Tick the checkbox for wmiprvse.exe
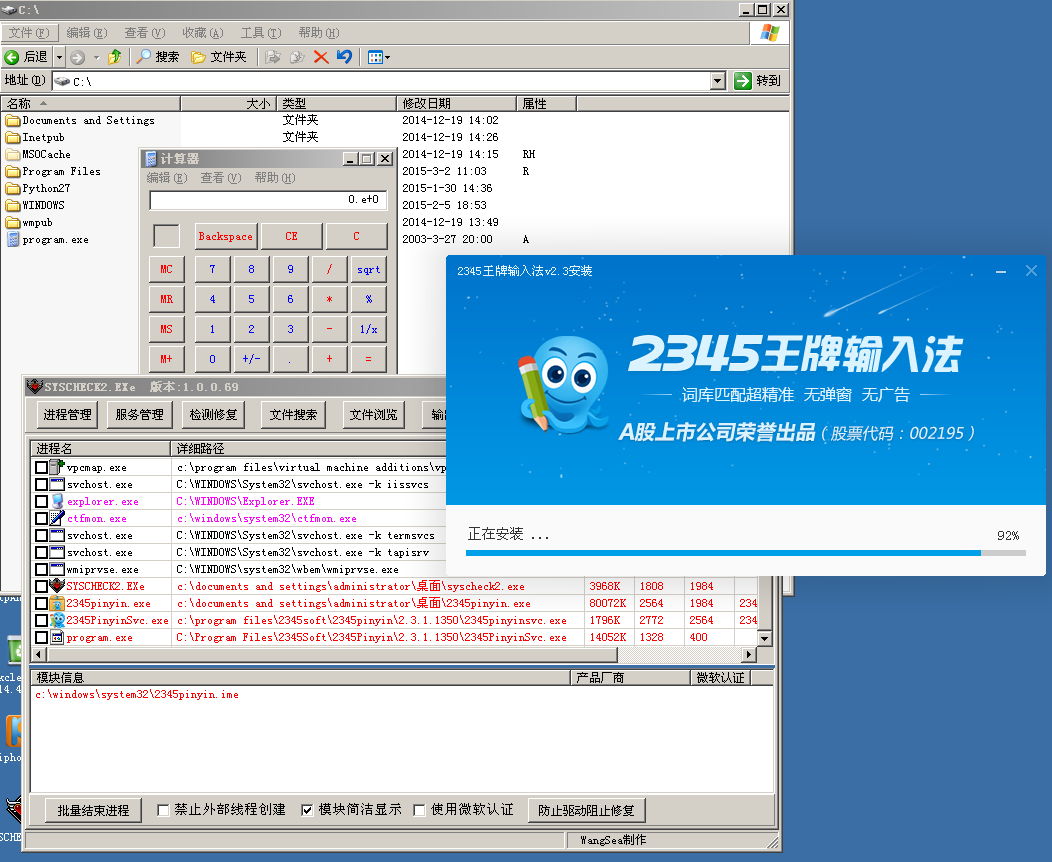The width and height of the screenshot is (1052, 862). pyautogui.click(x=41, y=570)
